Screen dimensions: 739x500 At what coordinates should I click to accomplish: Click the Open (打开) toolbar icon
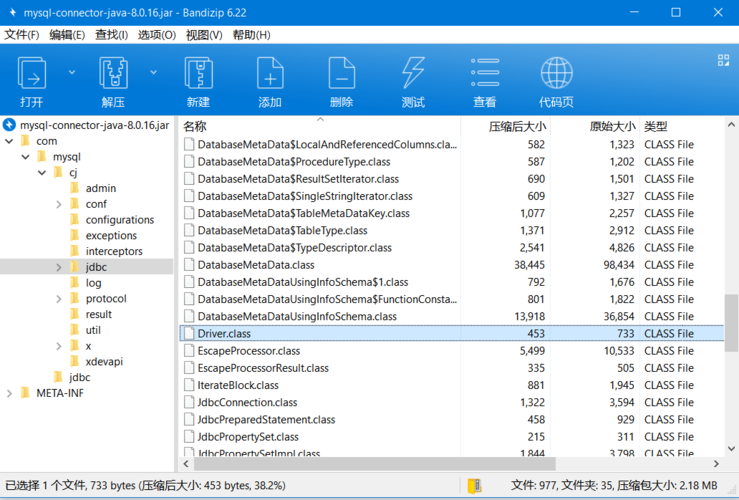[32, 73]
